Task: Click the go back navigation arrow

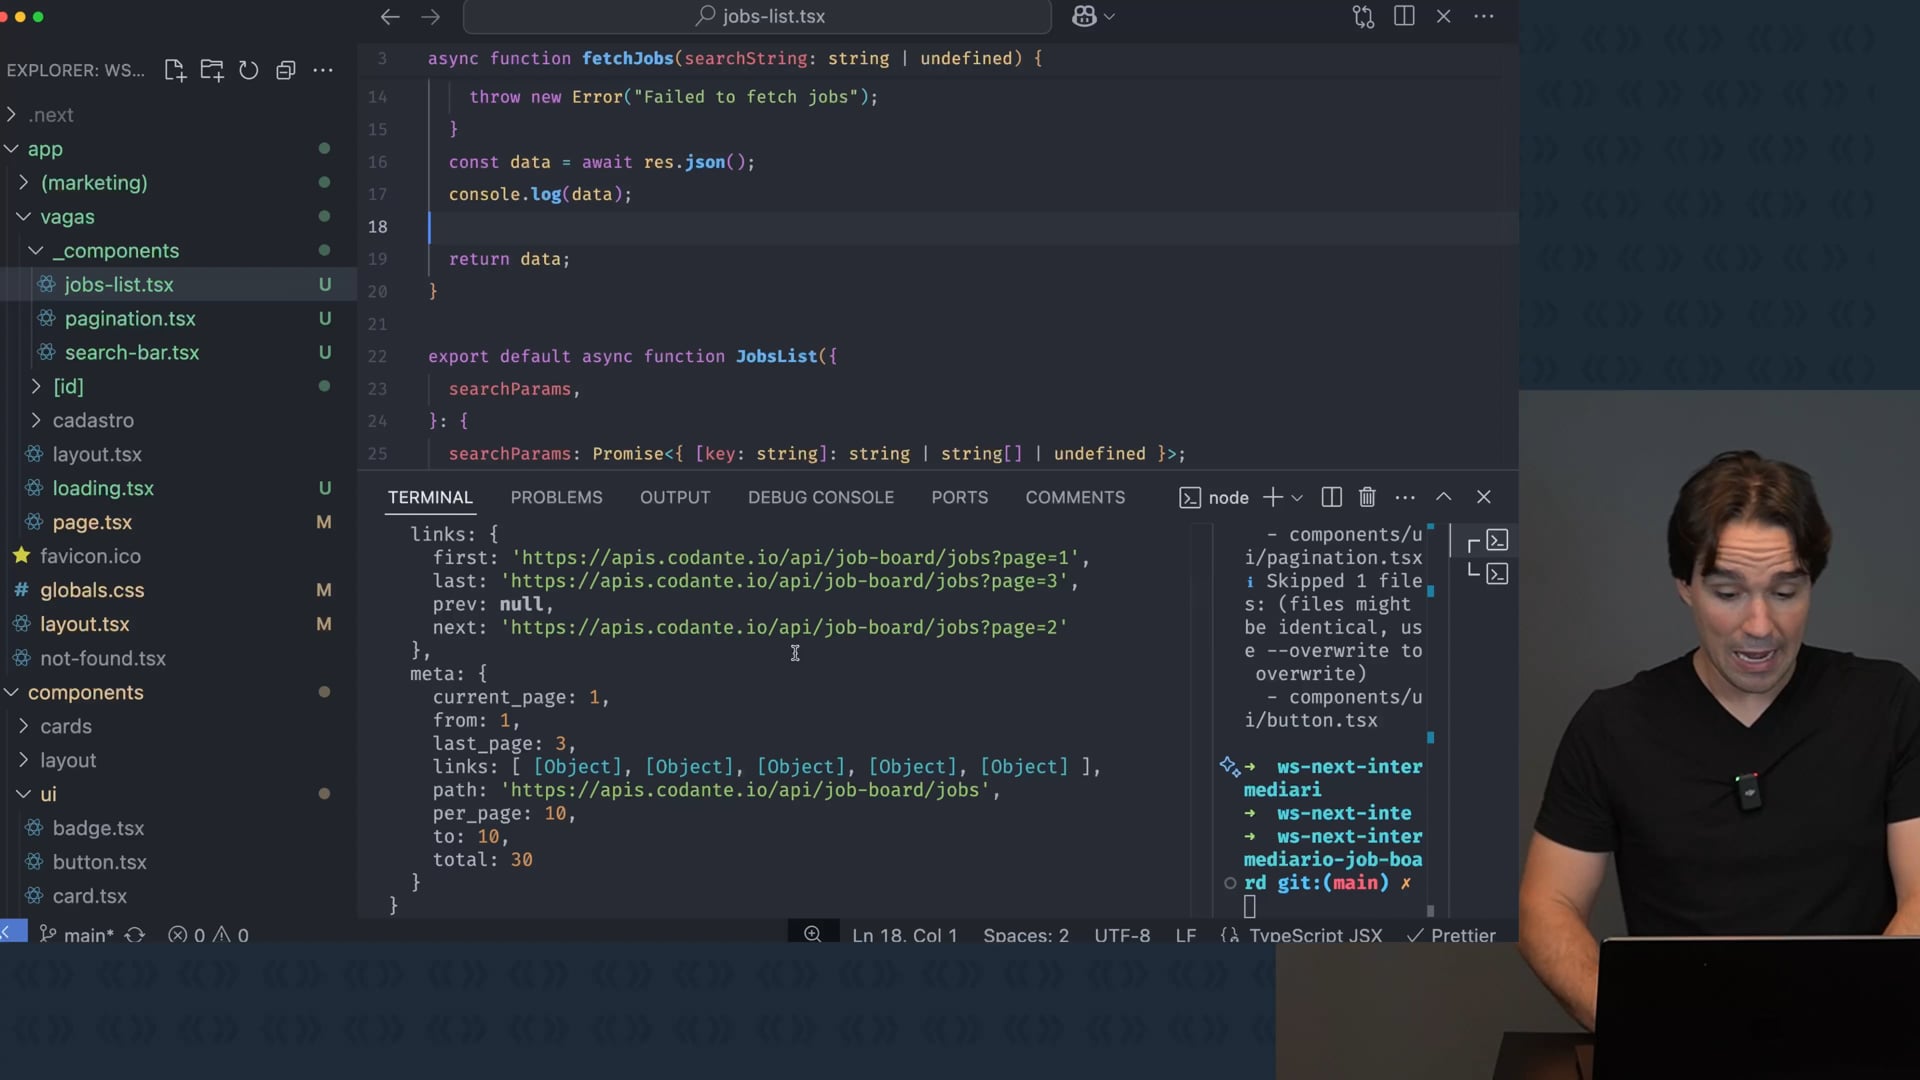Action: (x=390, y=16)
